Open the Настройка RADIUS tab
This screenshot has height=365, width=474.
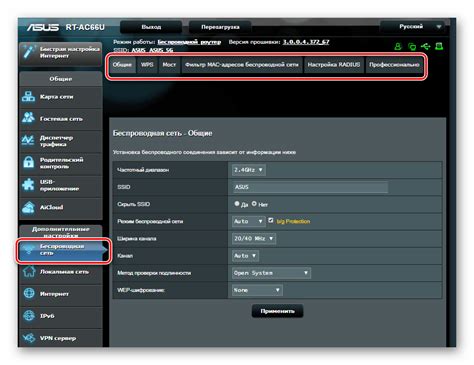click(x=334, y=65)
